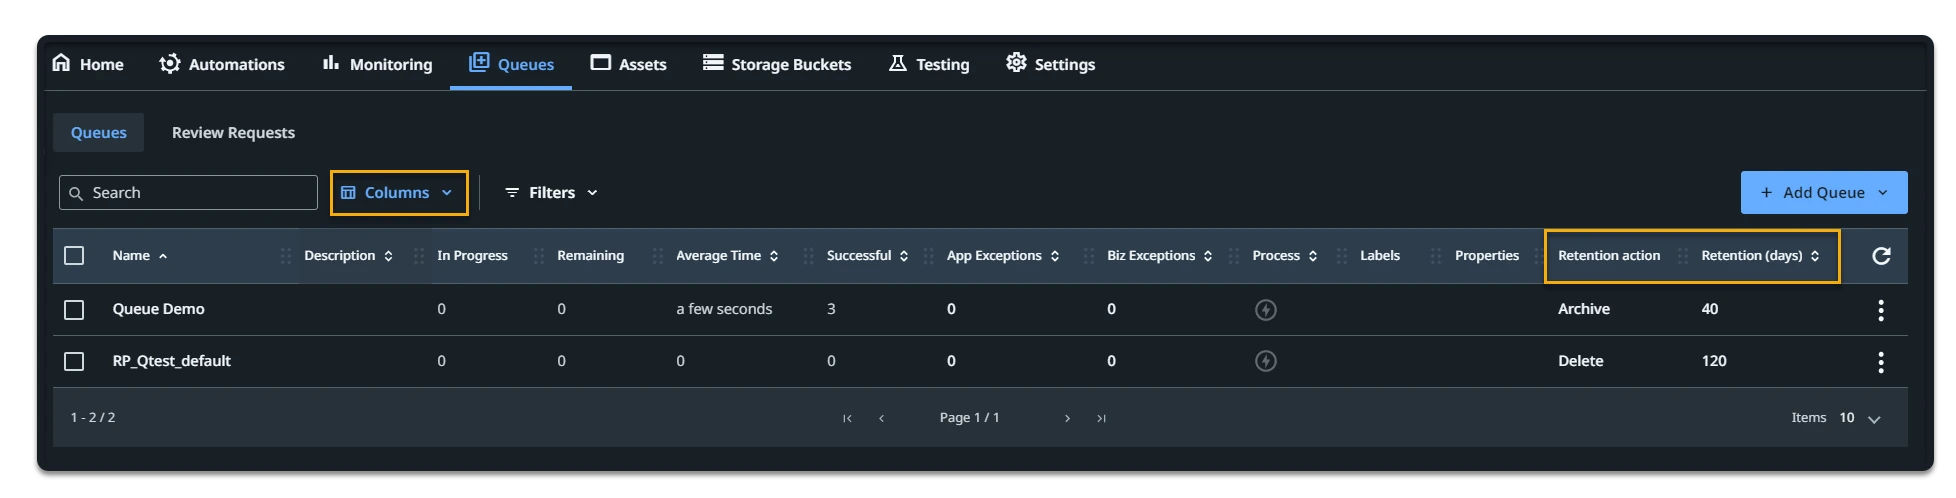Image resolution: width=1956 pixels, height=498 pixels.
Task: Go to the previous page
Action: click(881, 418)
